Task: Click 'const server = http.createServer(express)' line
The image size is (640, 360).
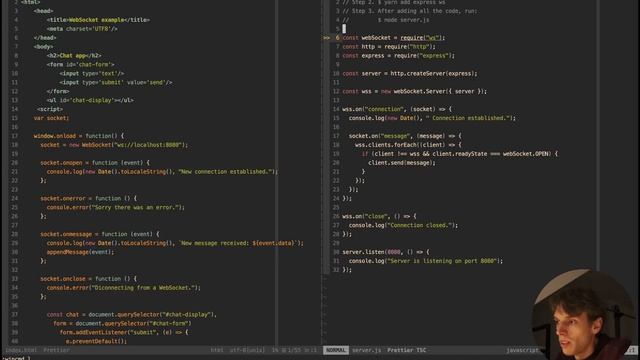Action: tap(410, 73)
